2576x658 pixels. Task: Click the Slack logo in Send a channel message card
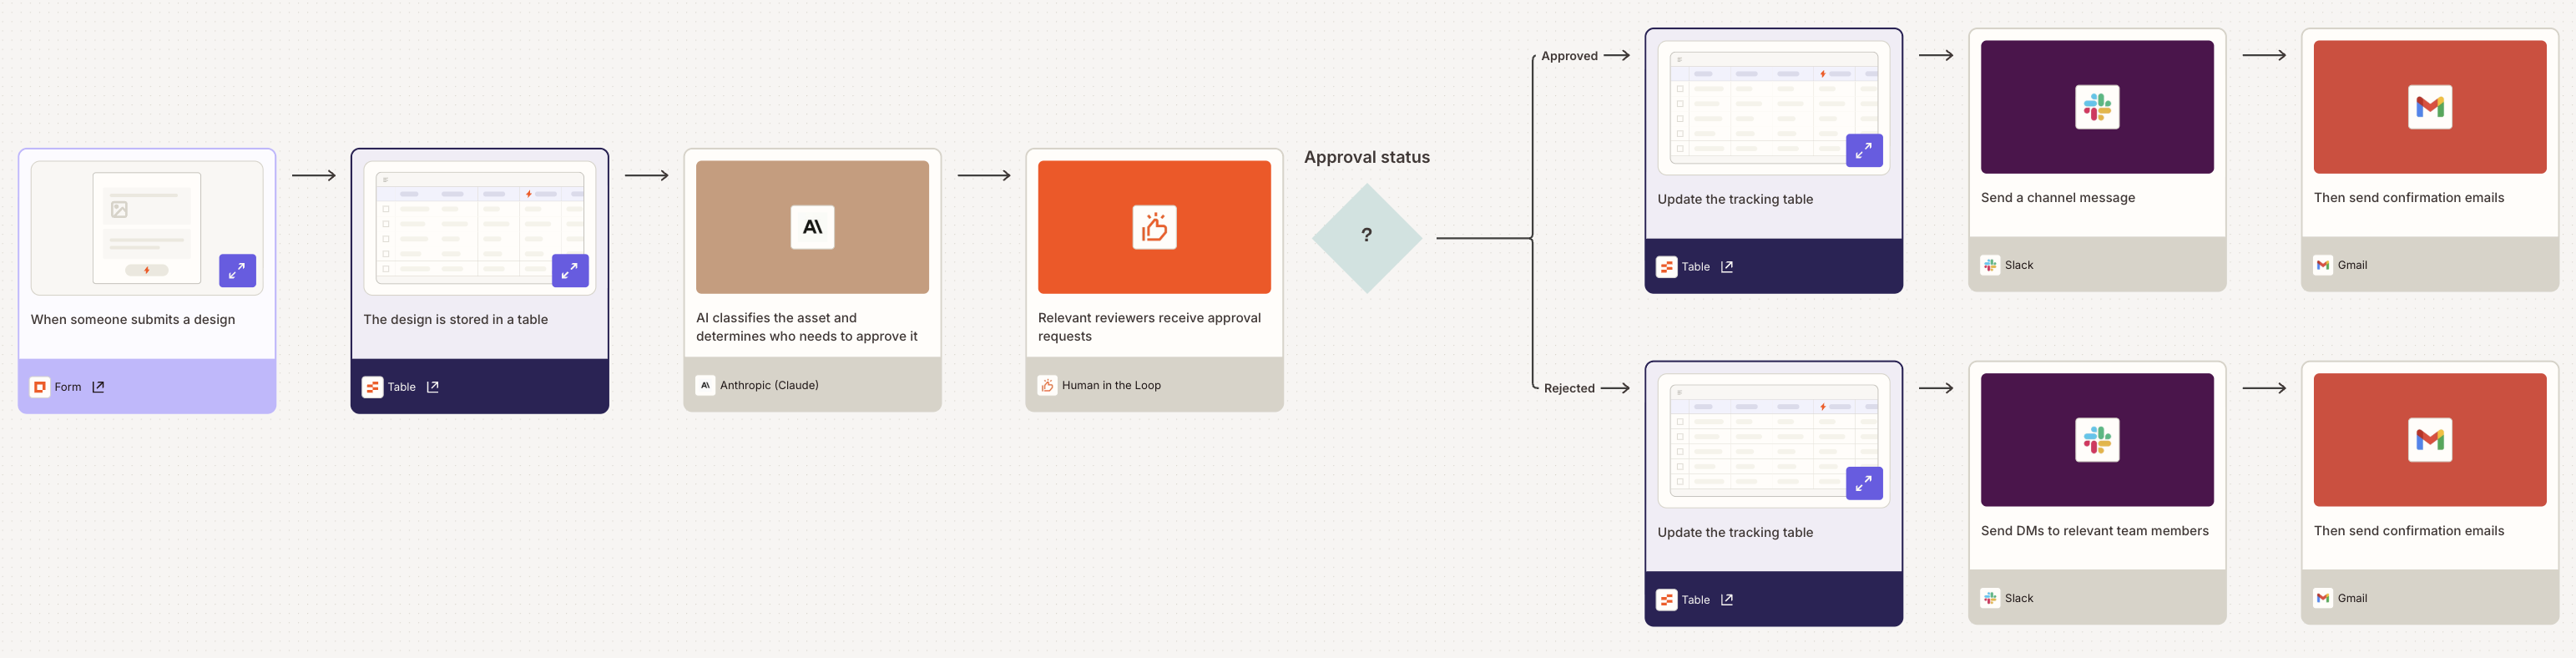(2097, 107)
